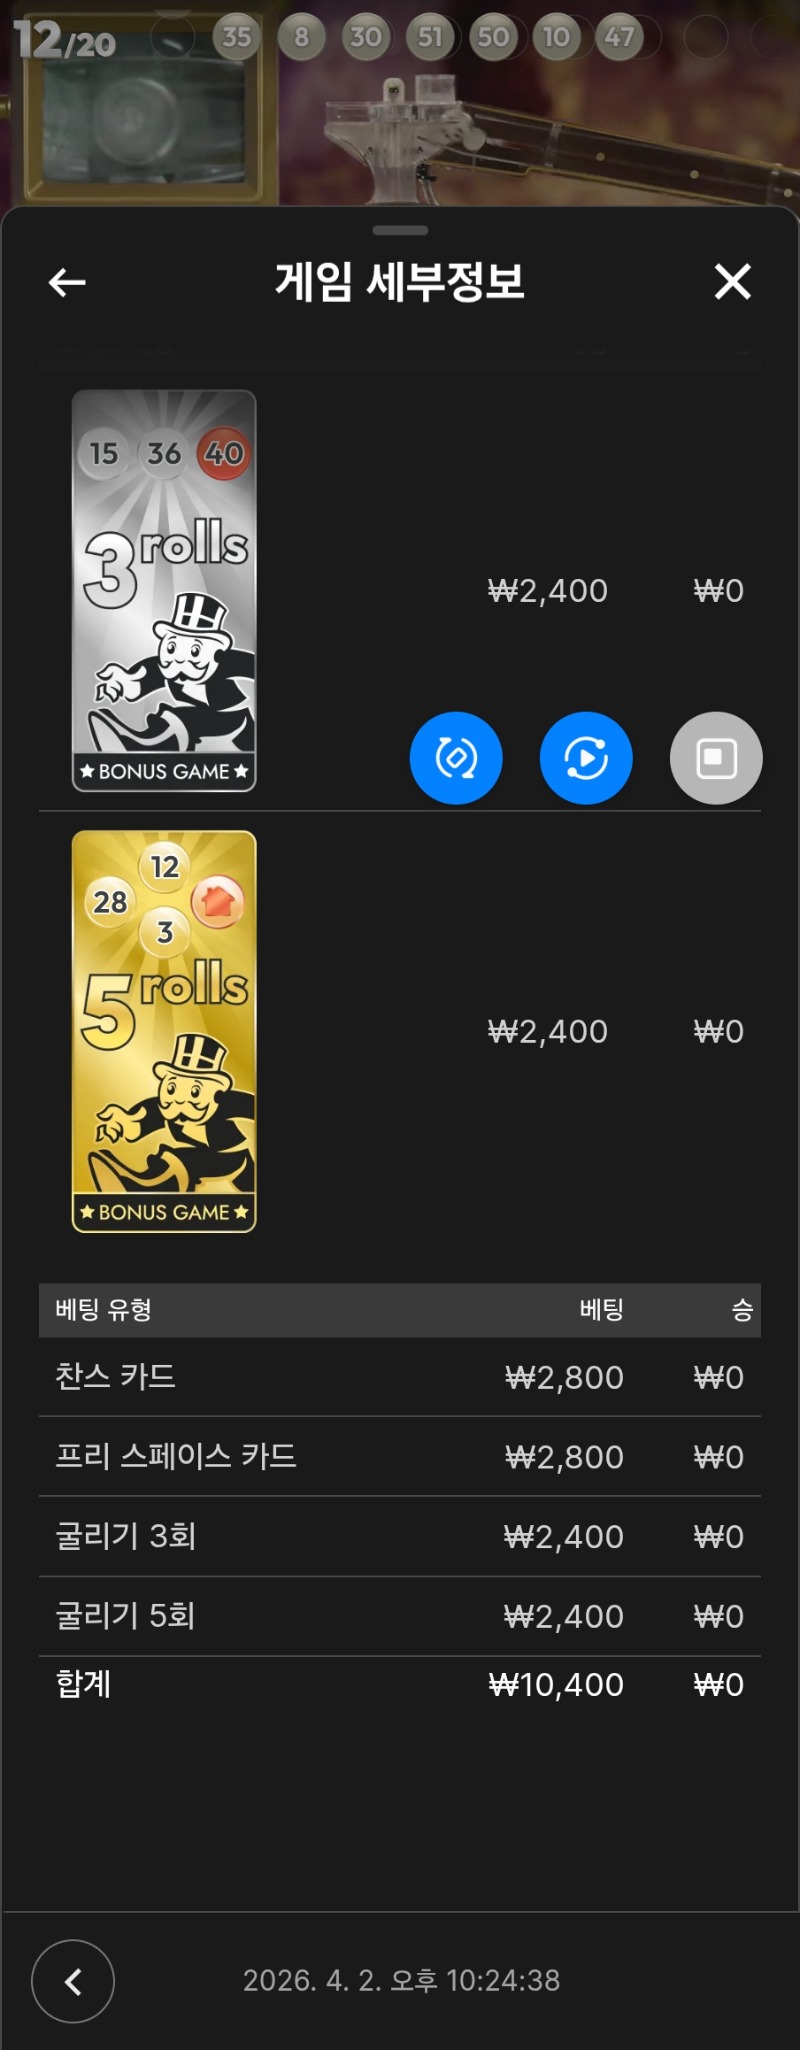
Task: Go back using the top-left arrow
Action: [67, 283]
